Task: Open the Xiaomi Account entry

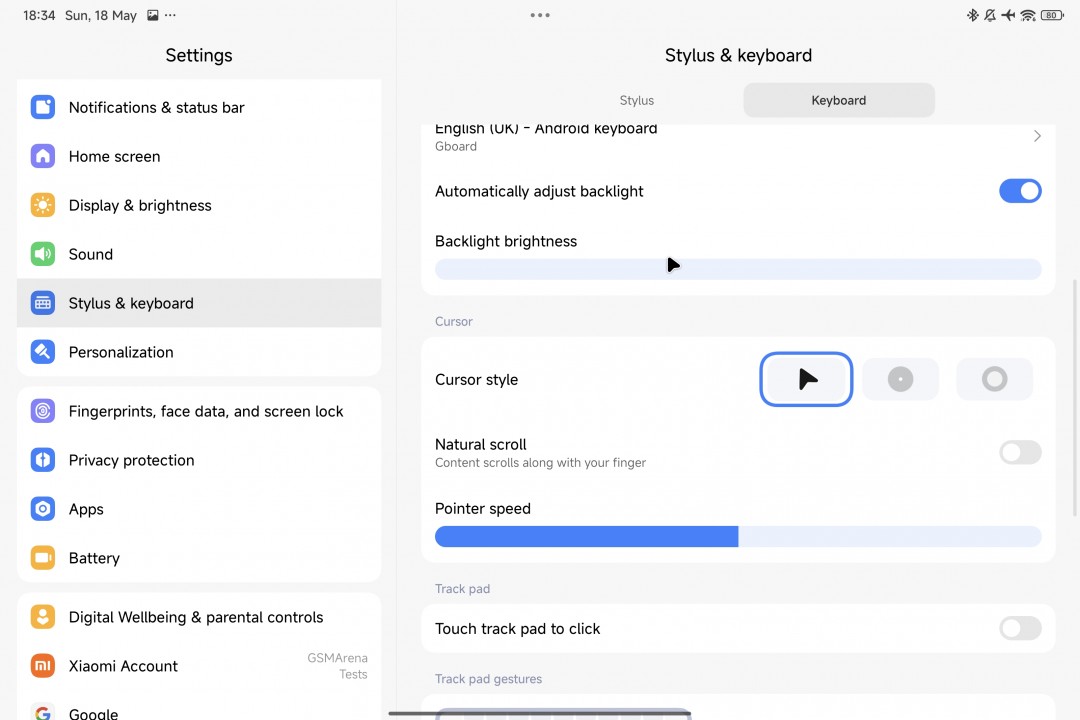Action: click(123, 666)
